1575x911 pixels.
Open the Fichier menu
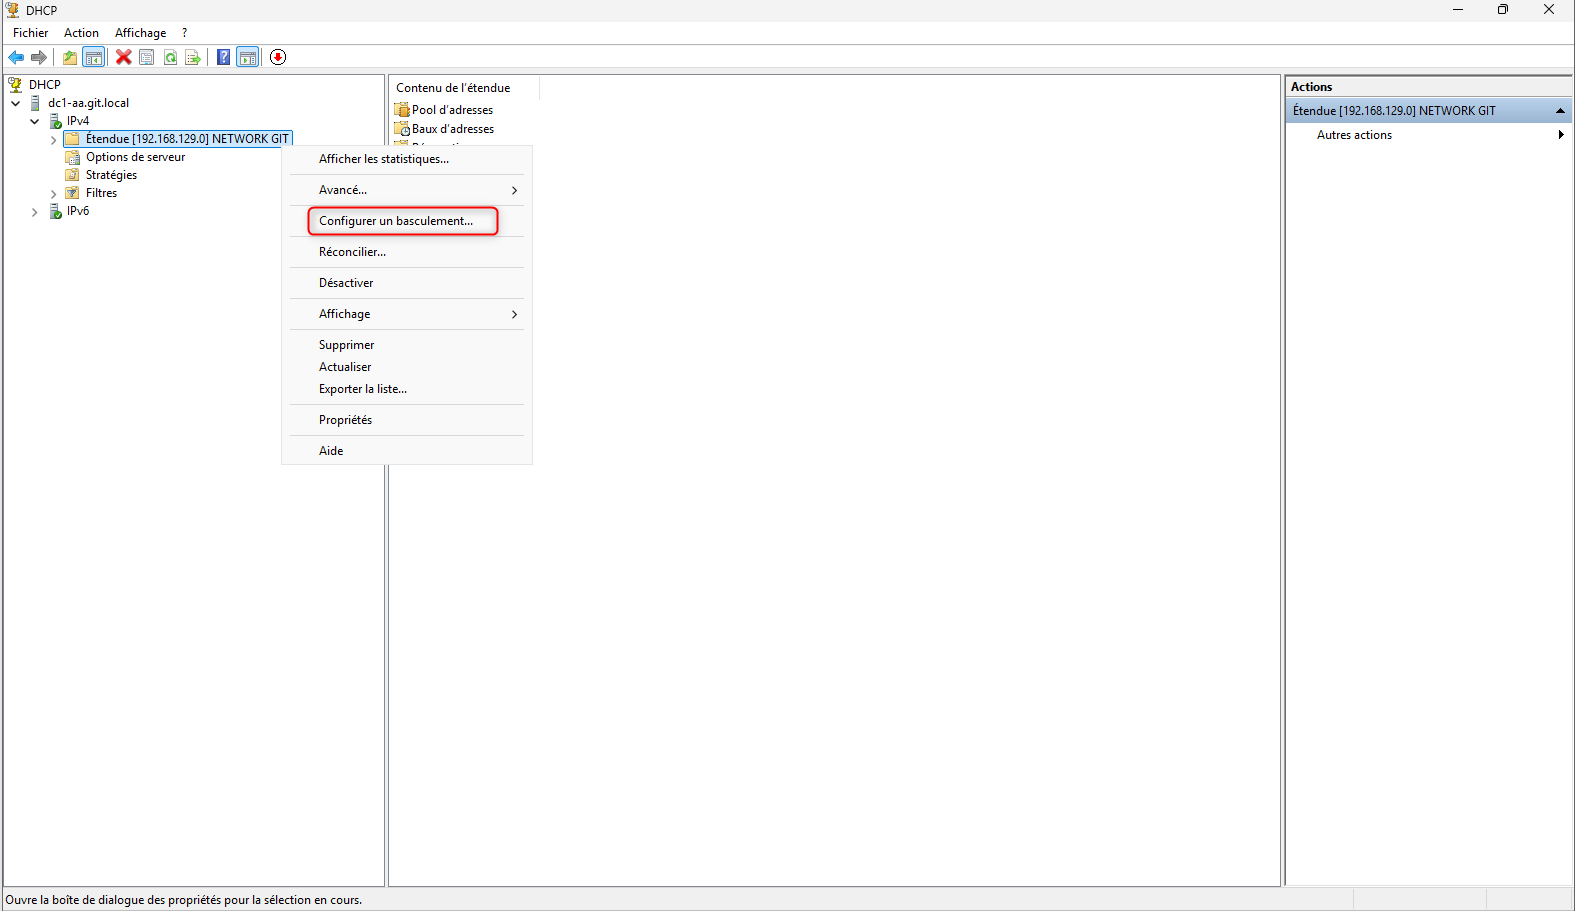tap(30, 33)
